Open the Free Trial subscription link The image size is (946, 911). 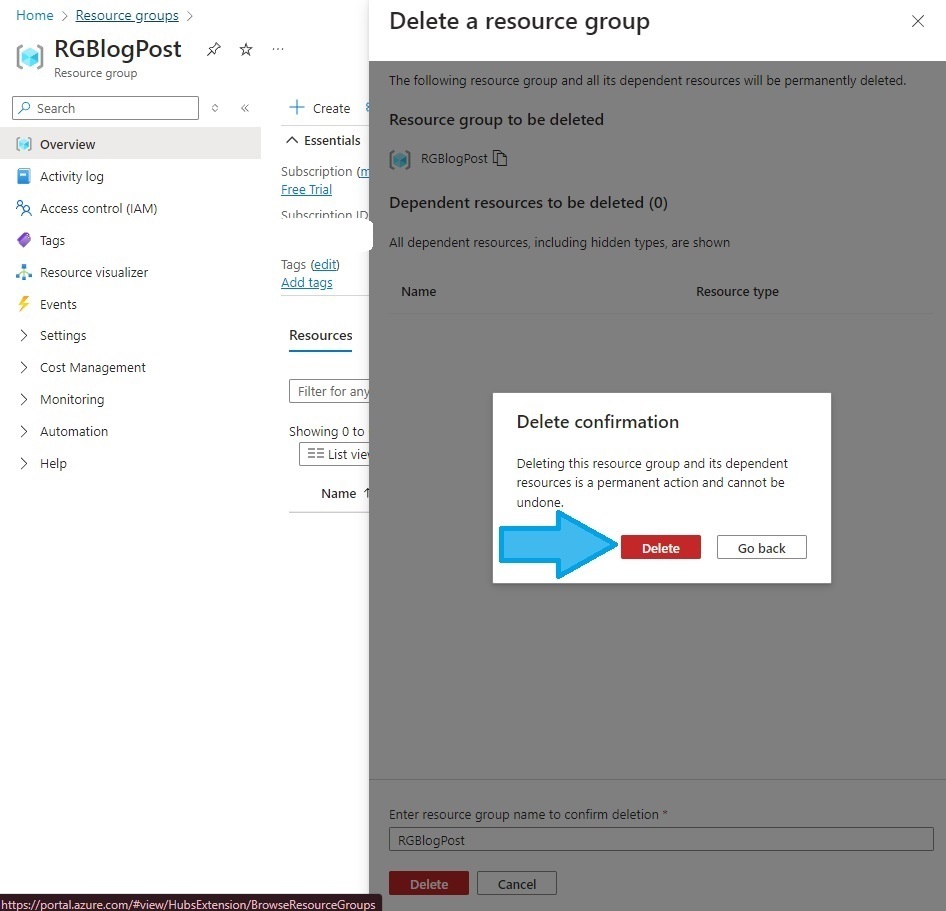coord(306,189)
